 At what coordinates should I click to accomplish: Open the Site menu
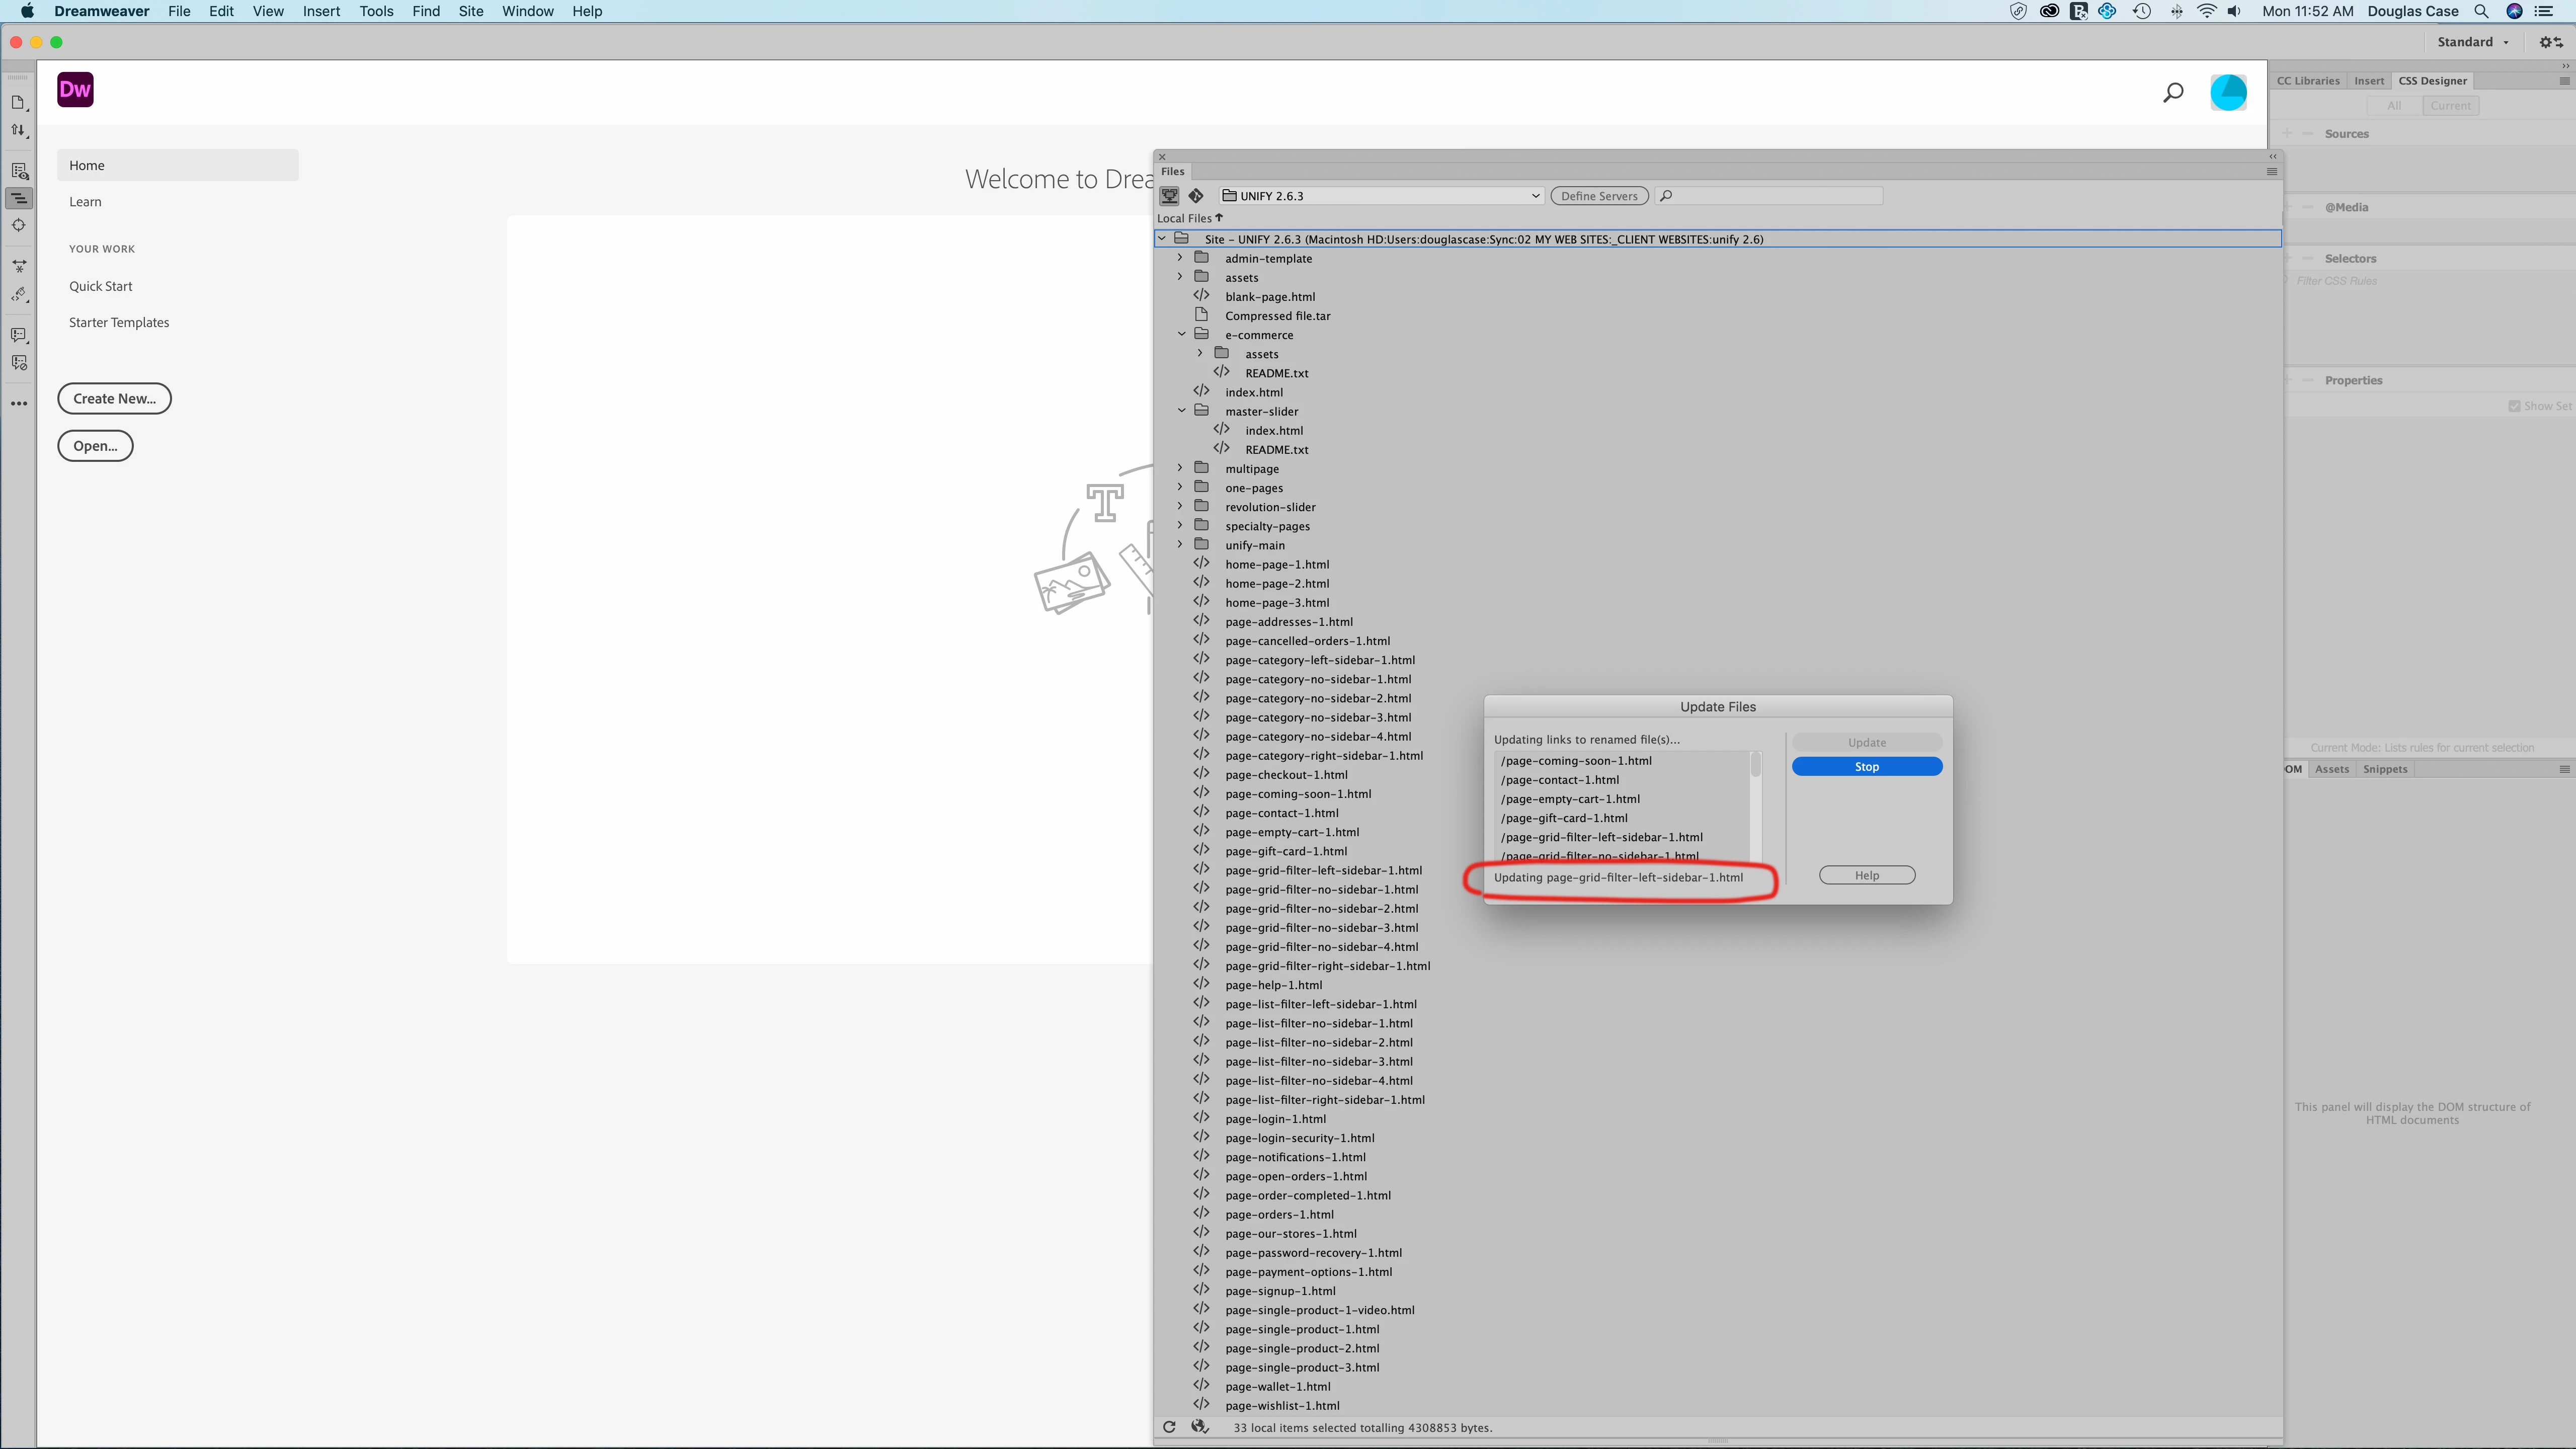(470, 11)
